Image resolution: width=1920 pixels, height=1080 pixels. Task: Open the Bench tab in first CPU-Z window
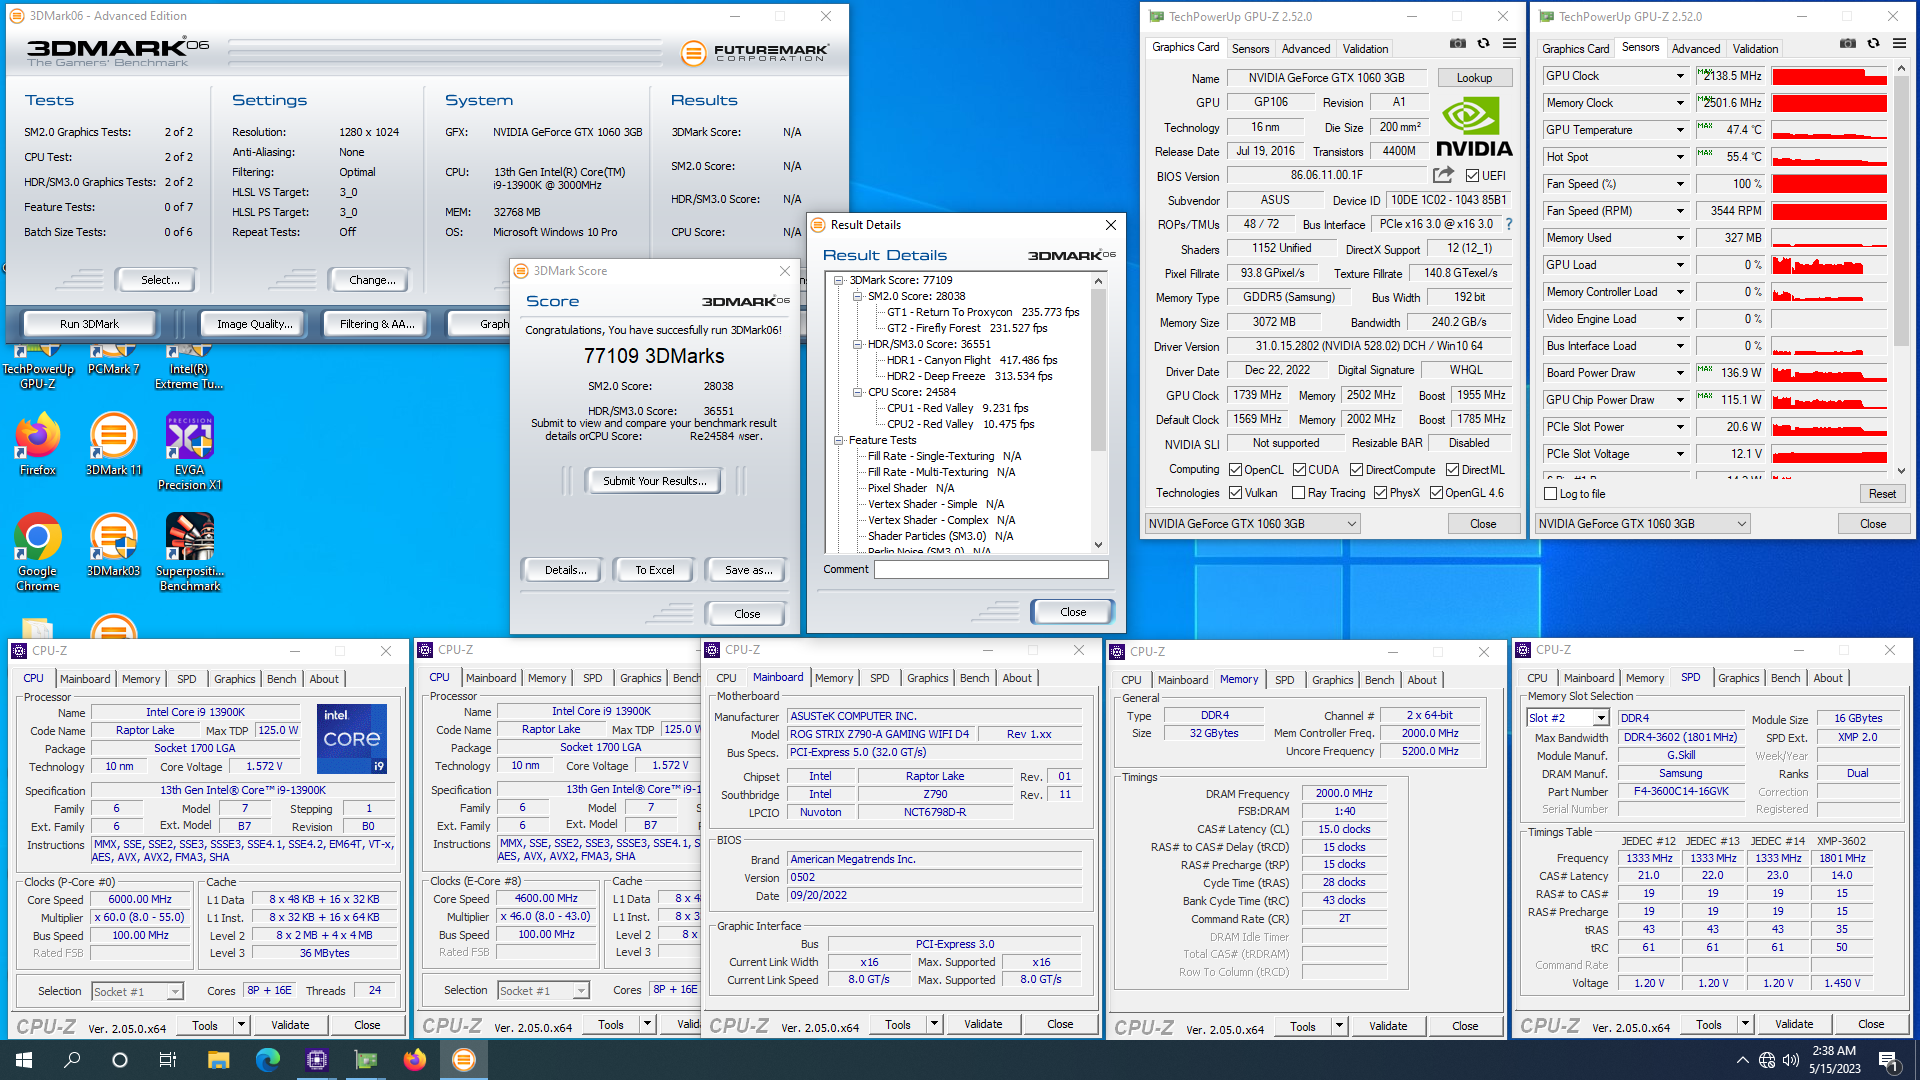282,679
